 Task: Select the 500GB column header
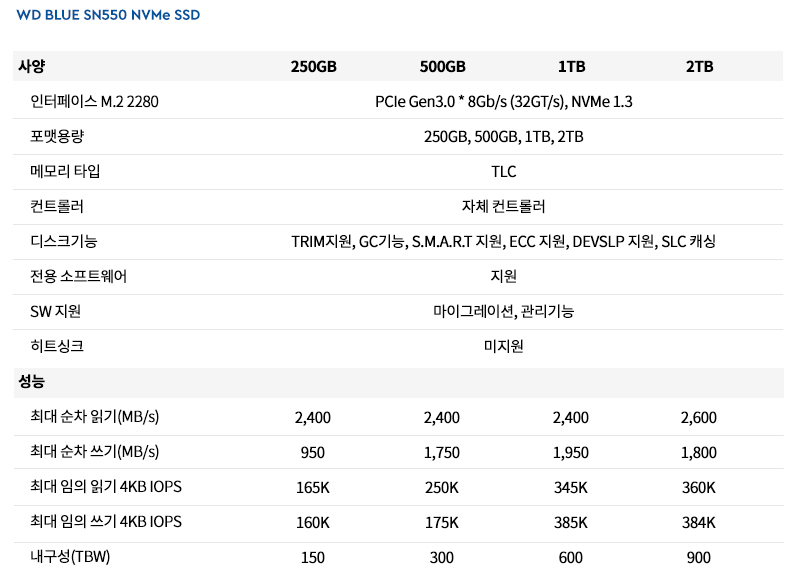pyautogui.click(x=442, y=67)
